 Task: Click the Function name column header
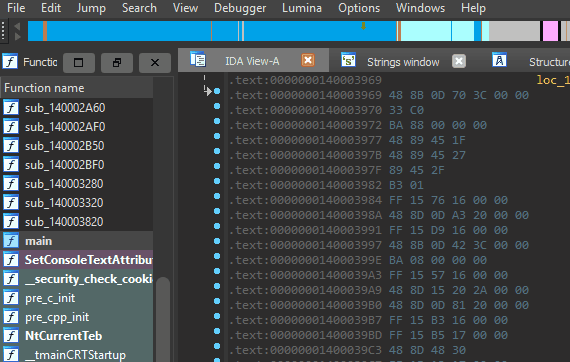pos(77,88)
